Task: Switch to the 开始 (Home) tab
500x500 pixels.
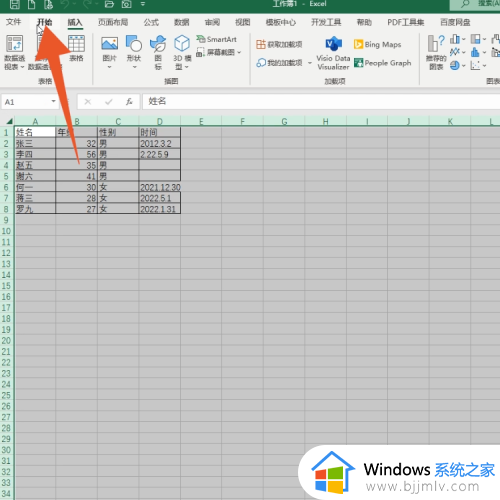Action: [44, 22]
